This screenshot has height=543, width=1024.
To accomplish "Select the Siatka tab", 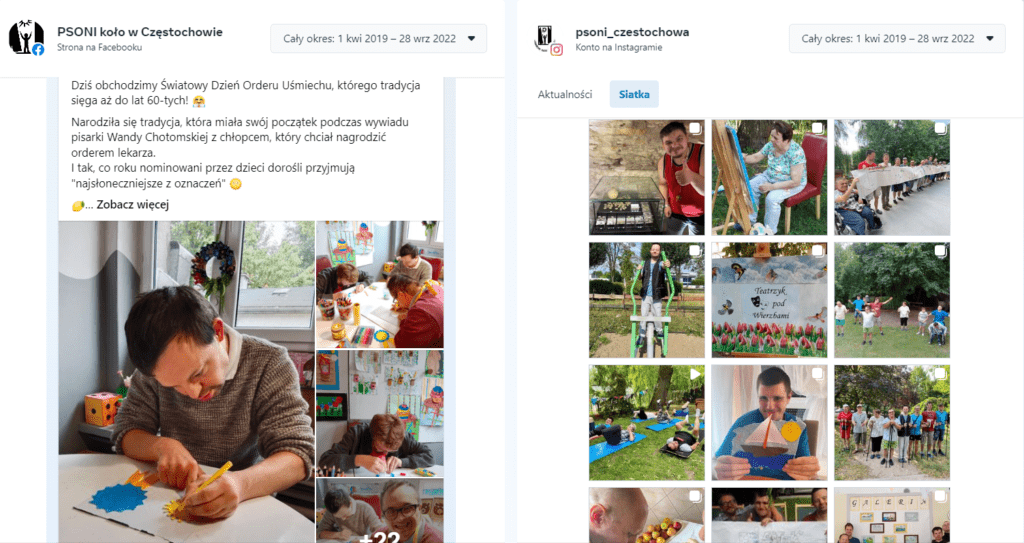I will (634, 94).
